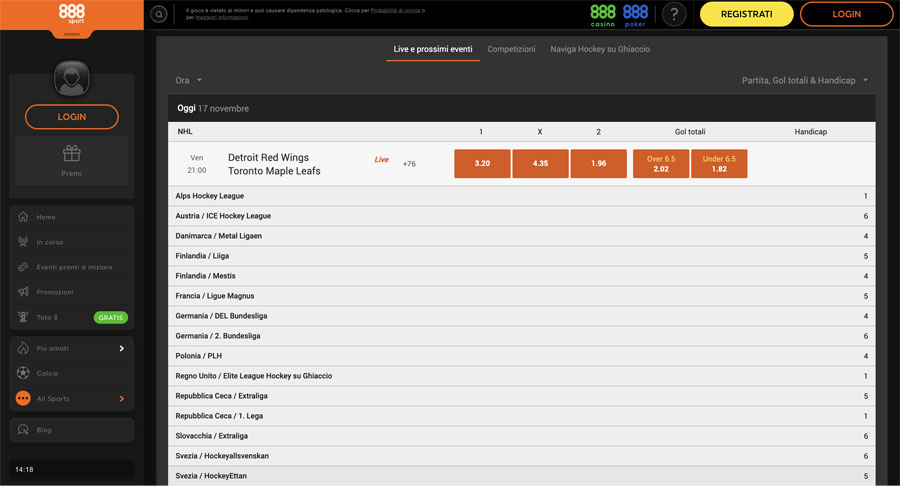Click the NHL league header
The height and width of the screenshot is (486, 900).
click(x=185, y=131)
